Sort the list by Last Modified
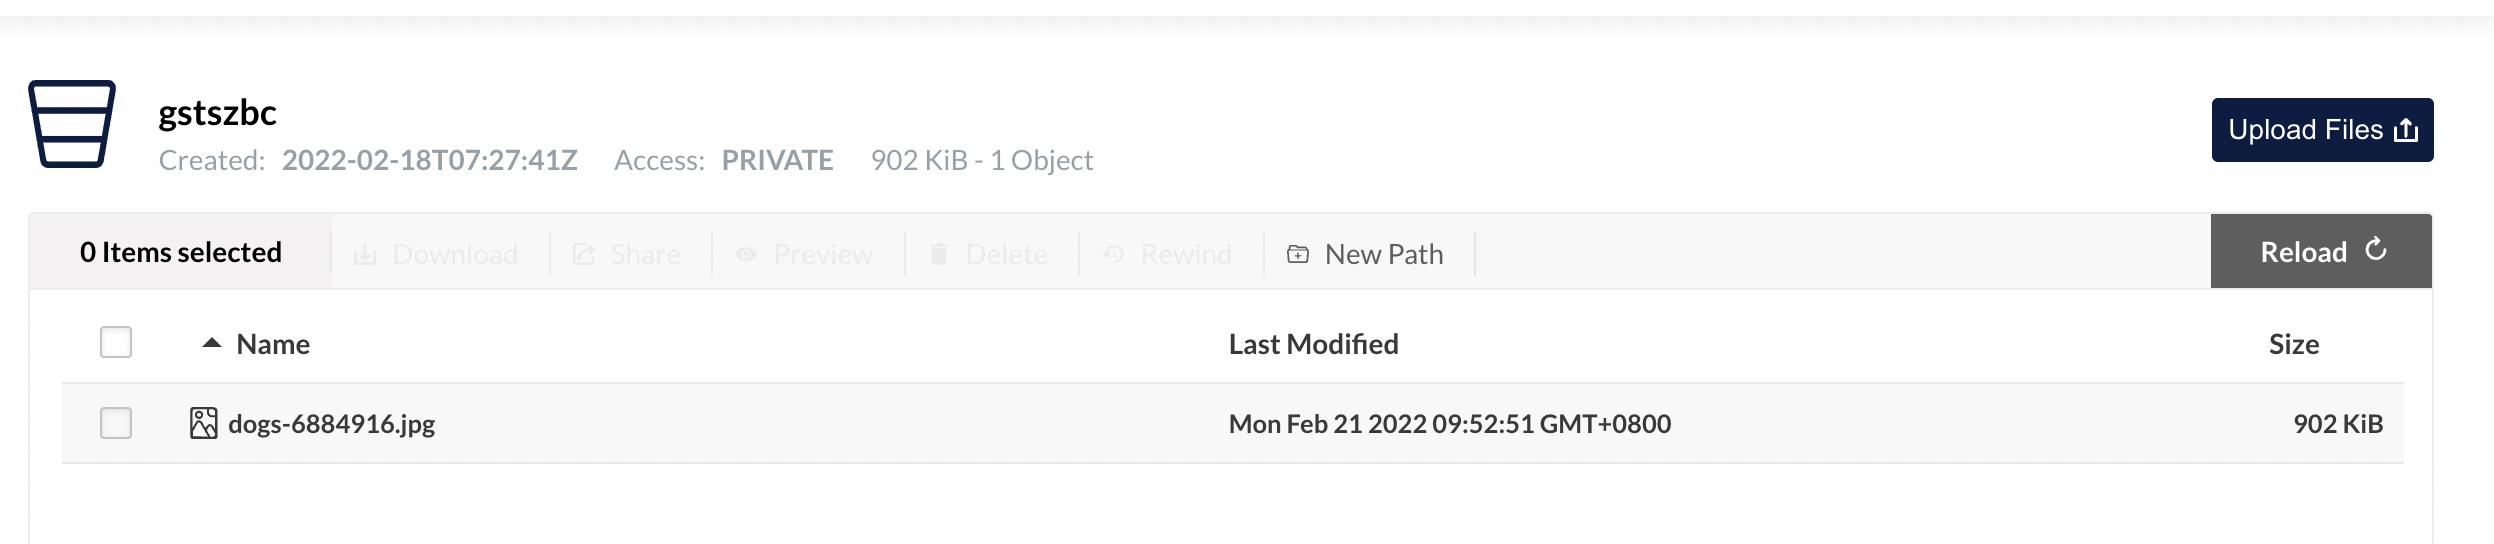Viewport: 2494px width, 544px height. [1313, 344]
